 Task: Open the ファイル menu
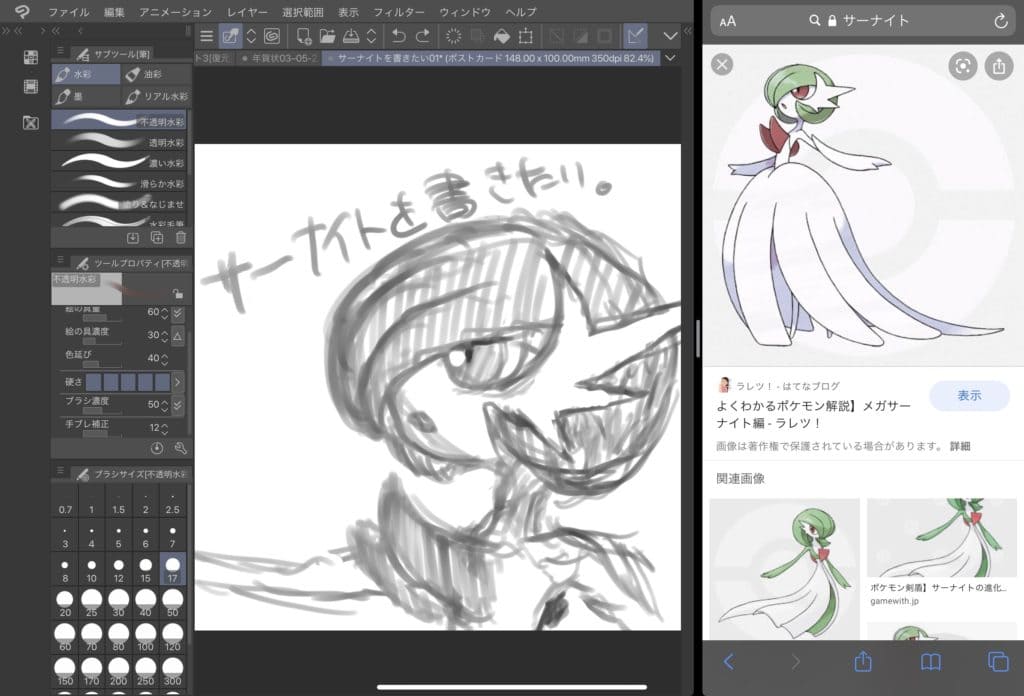(69, 12)
